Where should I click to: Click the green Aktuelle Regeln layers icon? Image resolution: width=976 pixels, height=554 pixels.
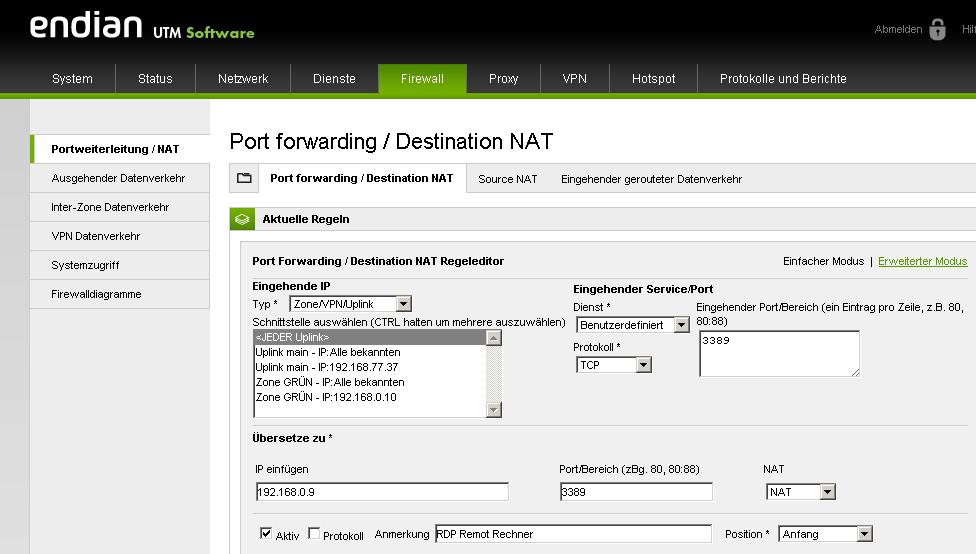(241, 219)
